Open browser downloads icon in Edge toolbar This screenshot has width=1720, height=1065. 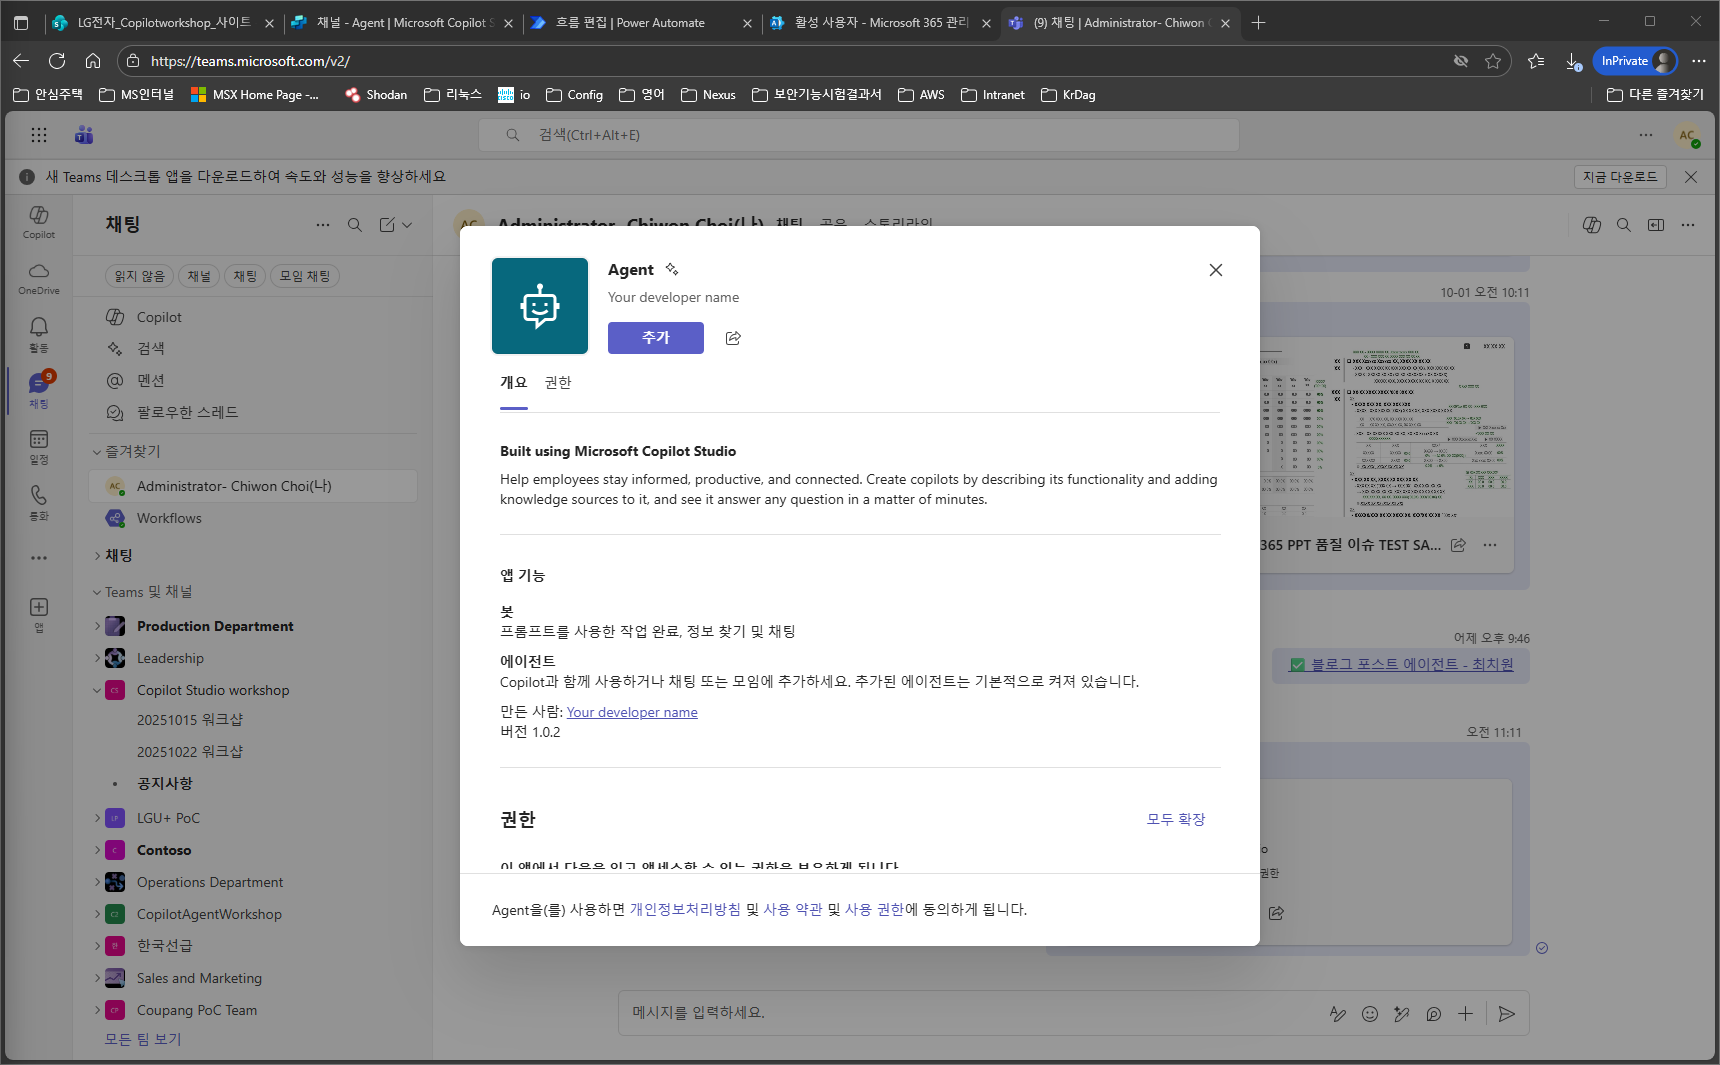coord(1573,61)
